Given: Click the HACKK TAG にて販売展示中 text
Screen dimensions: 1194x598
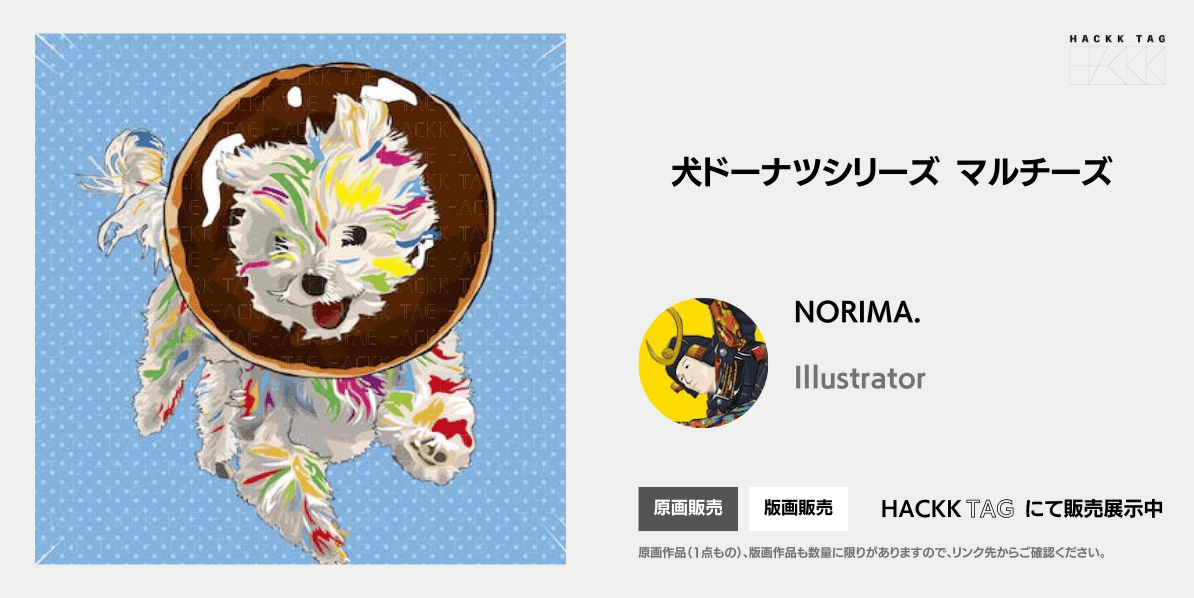Looking at the screenshot, I should [x=1022, y=509].
